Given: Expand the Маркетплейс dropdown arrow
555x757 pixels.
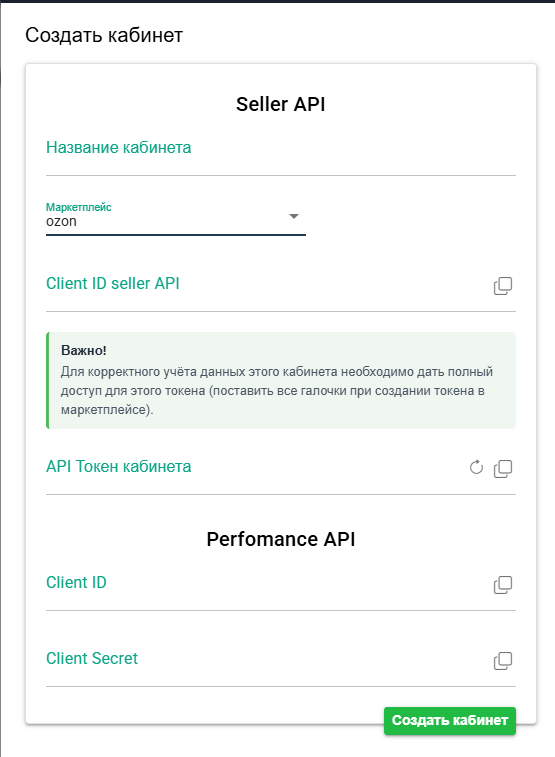Looking at the screenshot, I should [293, 216].
